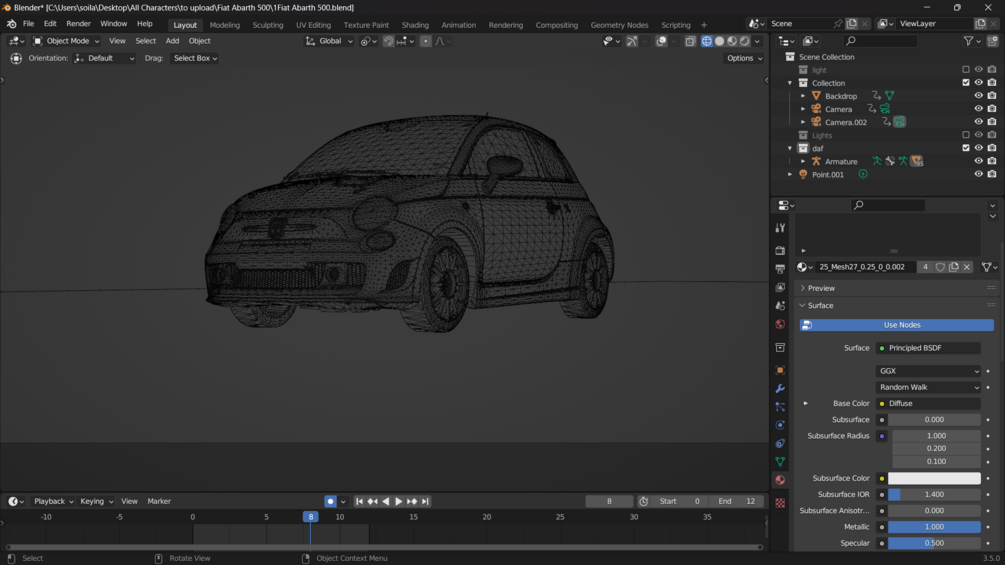1005x565 pixels.
Task: Open the World properties tab
Action: coord(780,325)
